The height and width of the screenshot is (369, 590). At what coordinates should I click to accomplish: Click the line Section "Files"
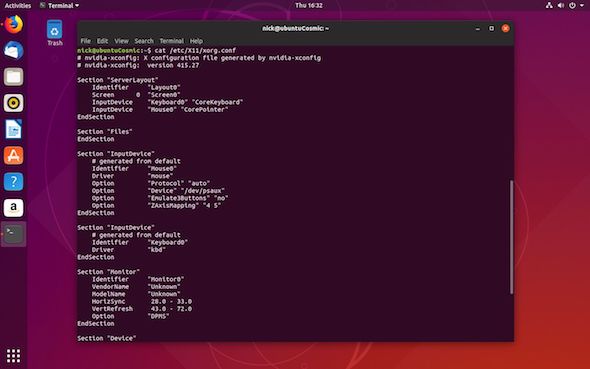click(105, 132)
